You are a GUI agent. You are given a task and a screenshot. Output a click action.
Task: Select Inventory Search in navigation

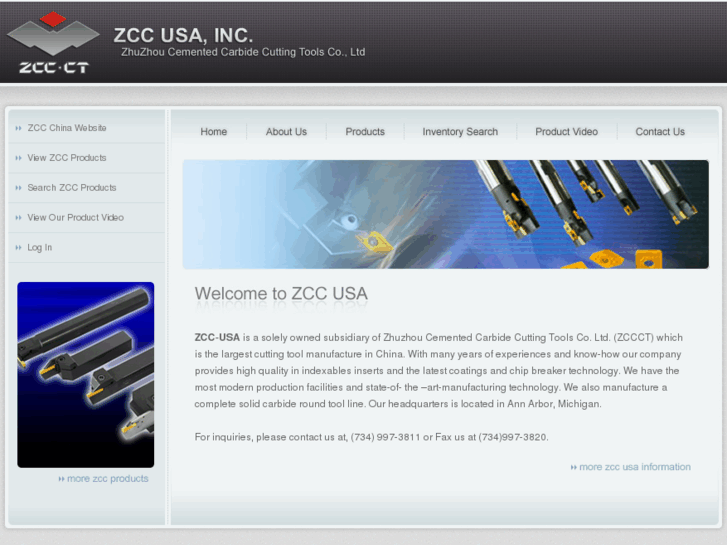click(x=460, y=132)
